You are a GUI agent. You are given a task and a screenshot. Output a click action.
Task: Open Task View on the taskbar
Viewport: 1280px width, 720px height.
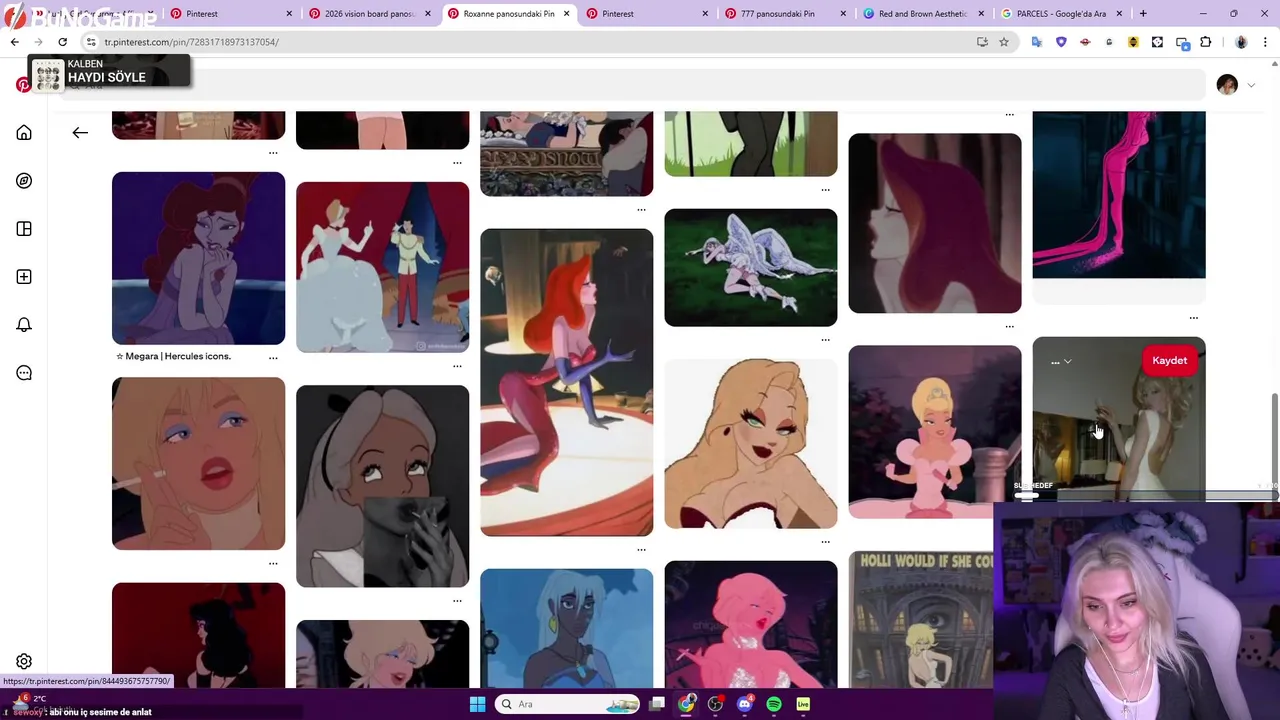pos(657,704)
